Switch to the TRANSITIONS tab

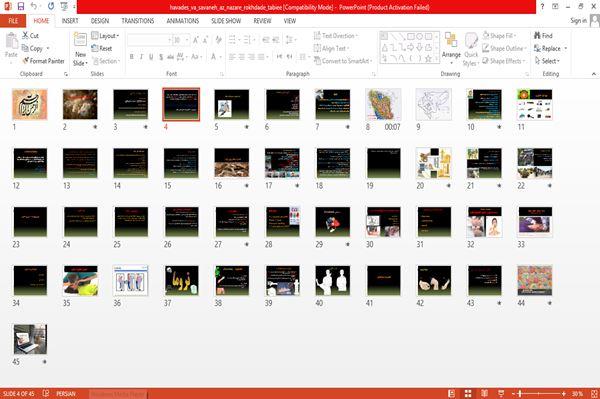coord(138,21)
